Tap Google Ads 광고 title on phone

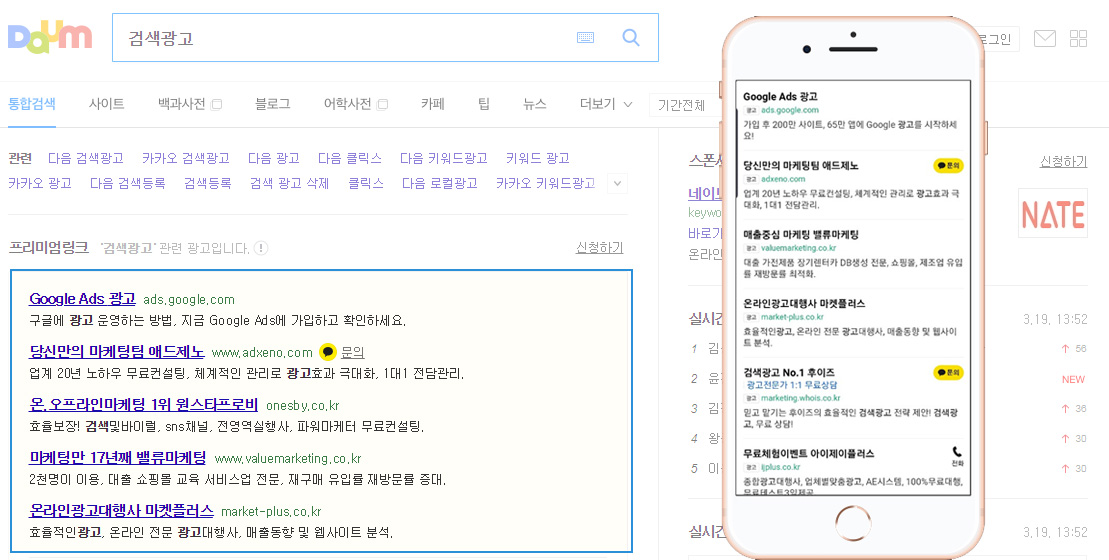pyautogui.click(x=780, y=96)
